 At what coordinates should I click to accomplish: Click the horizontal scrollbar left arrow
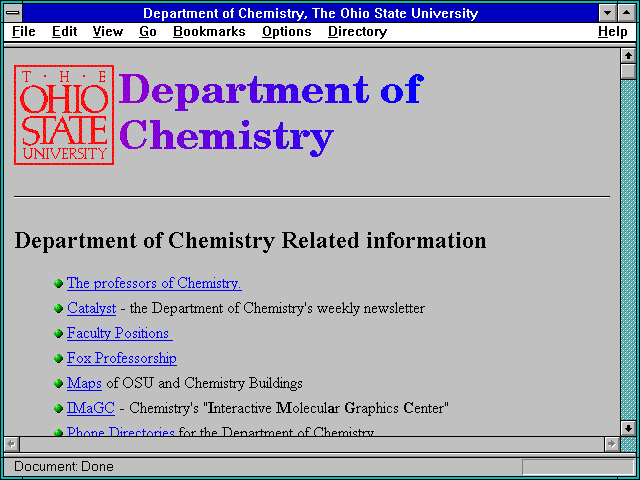tap(12, 444)
